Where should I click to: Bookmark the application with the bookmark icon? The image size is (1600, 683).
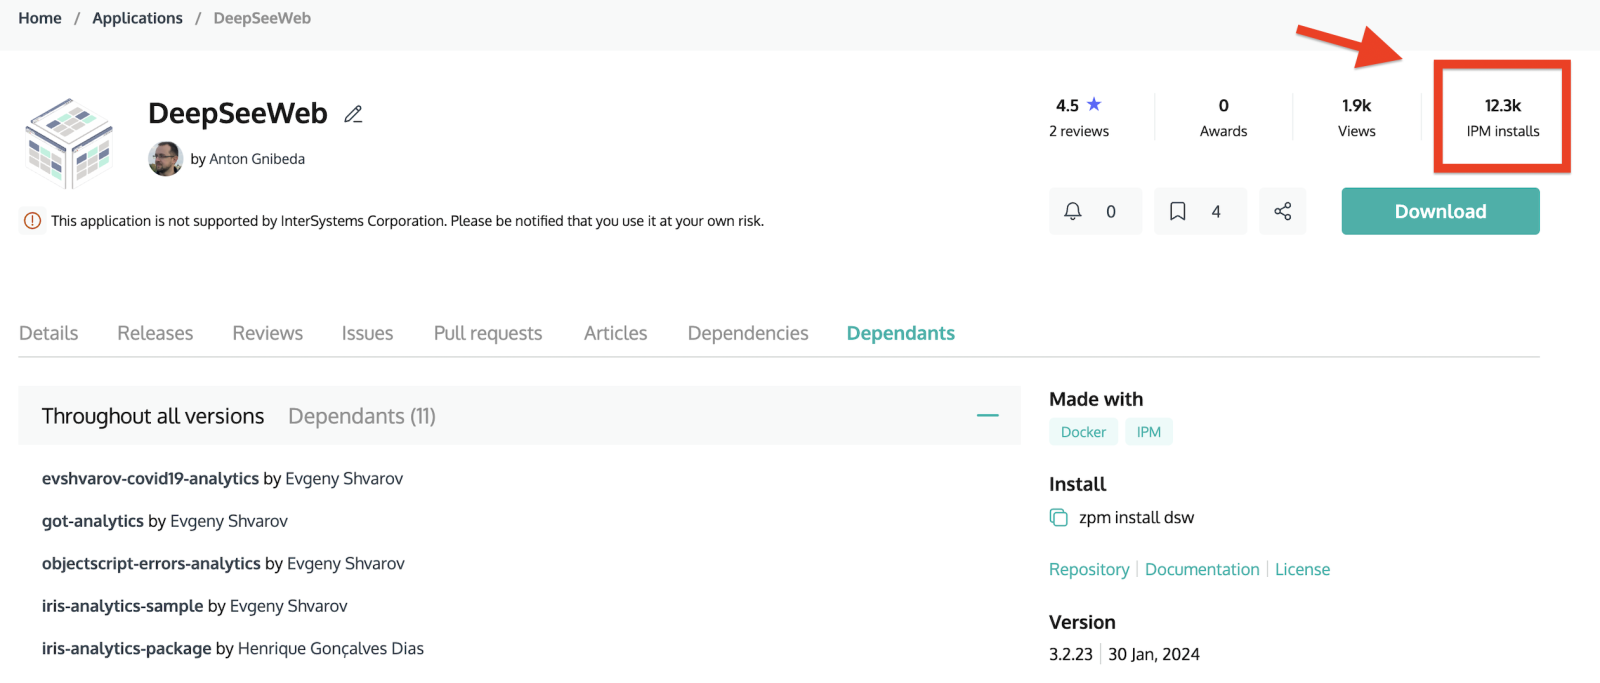tap(1200, 211)
